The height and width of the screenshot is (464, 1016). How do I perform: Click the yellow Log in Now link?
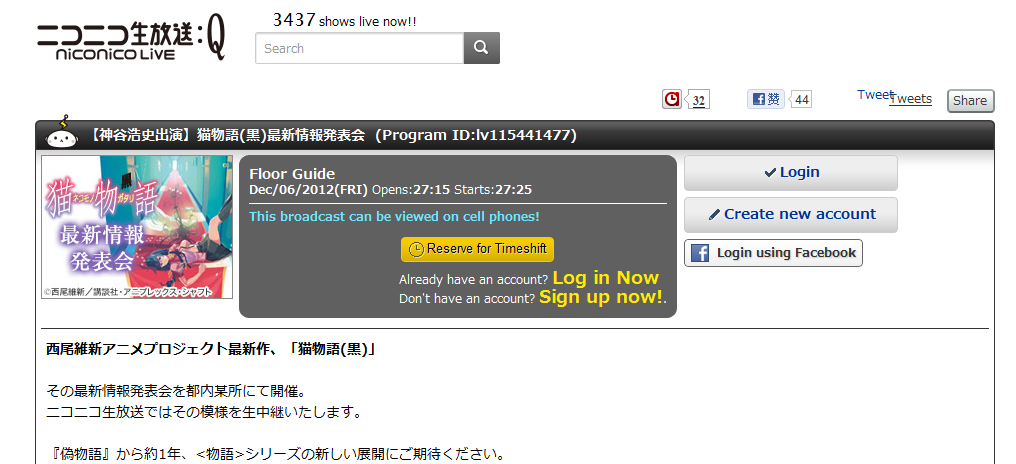(x=605, y=278)
